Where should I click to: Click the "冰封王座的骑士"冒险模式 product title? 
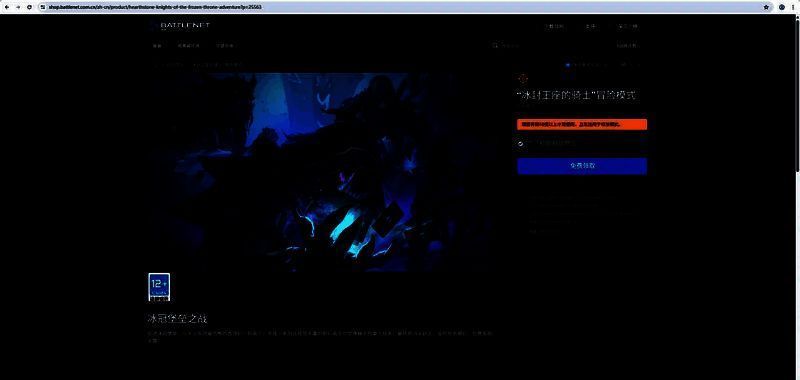(576, 95)
